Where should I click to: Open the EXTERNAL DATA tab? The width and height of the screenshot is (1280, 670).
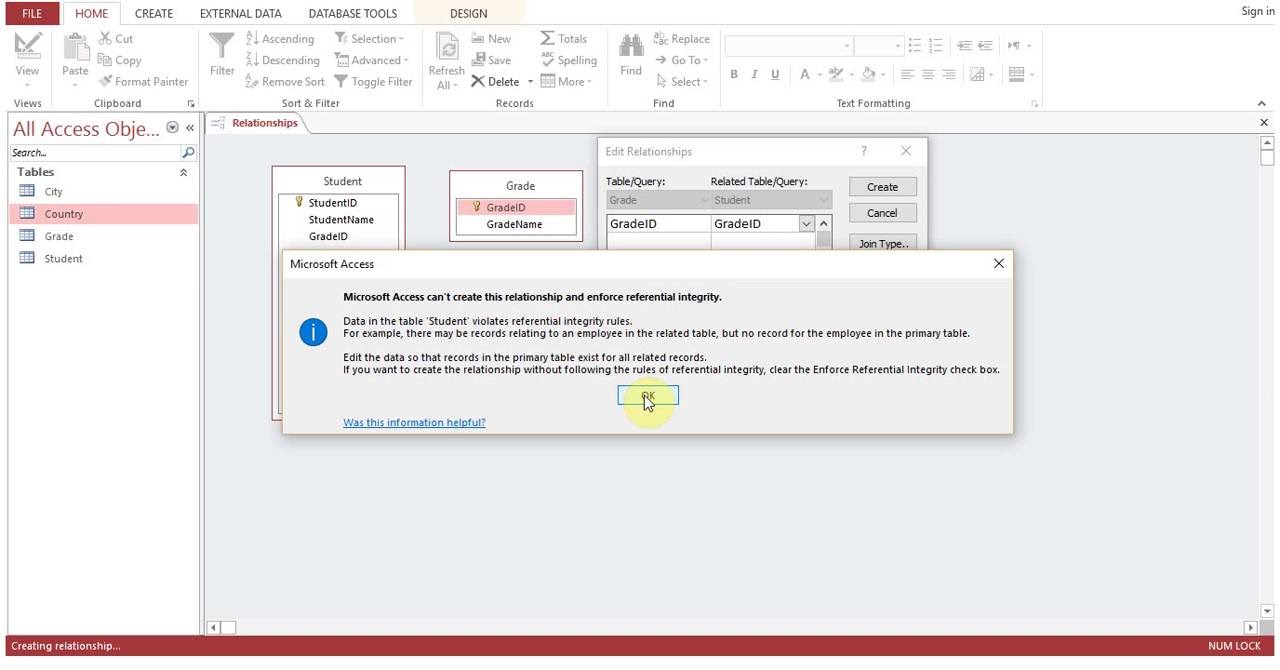pos(240,13)
